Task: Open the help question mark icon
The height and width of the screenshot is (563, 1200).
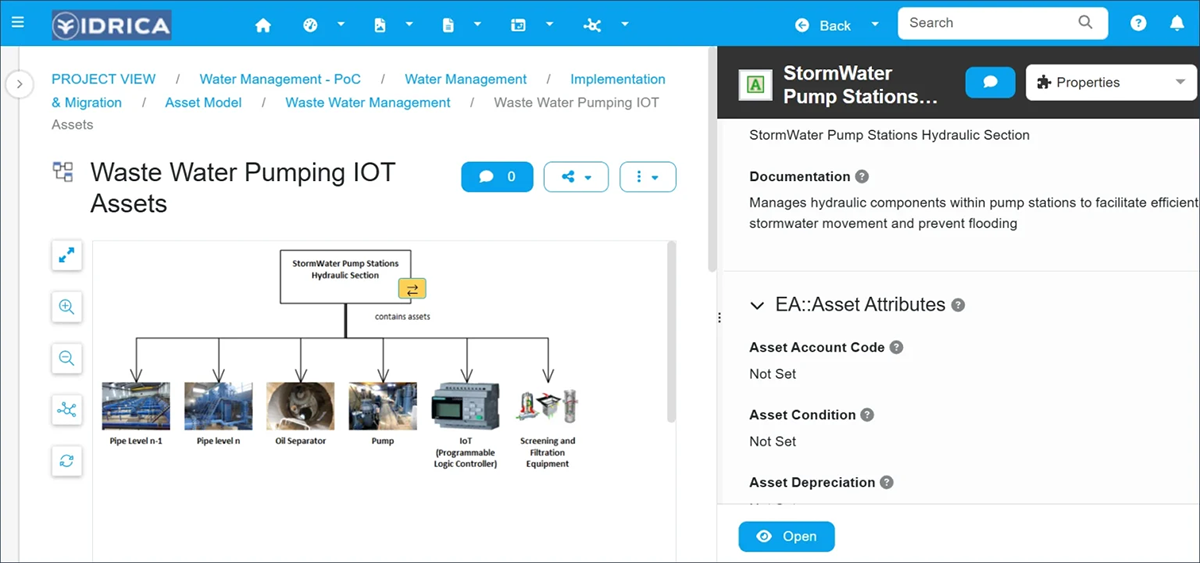Action: 1138,24
